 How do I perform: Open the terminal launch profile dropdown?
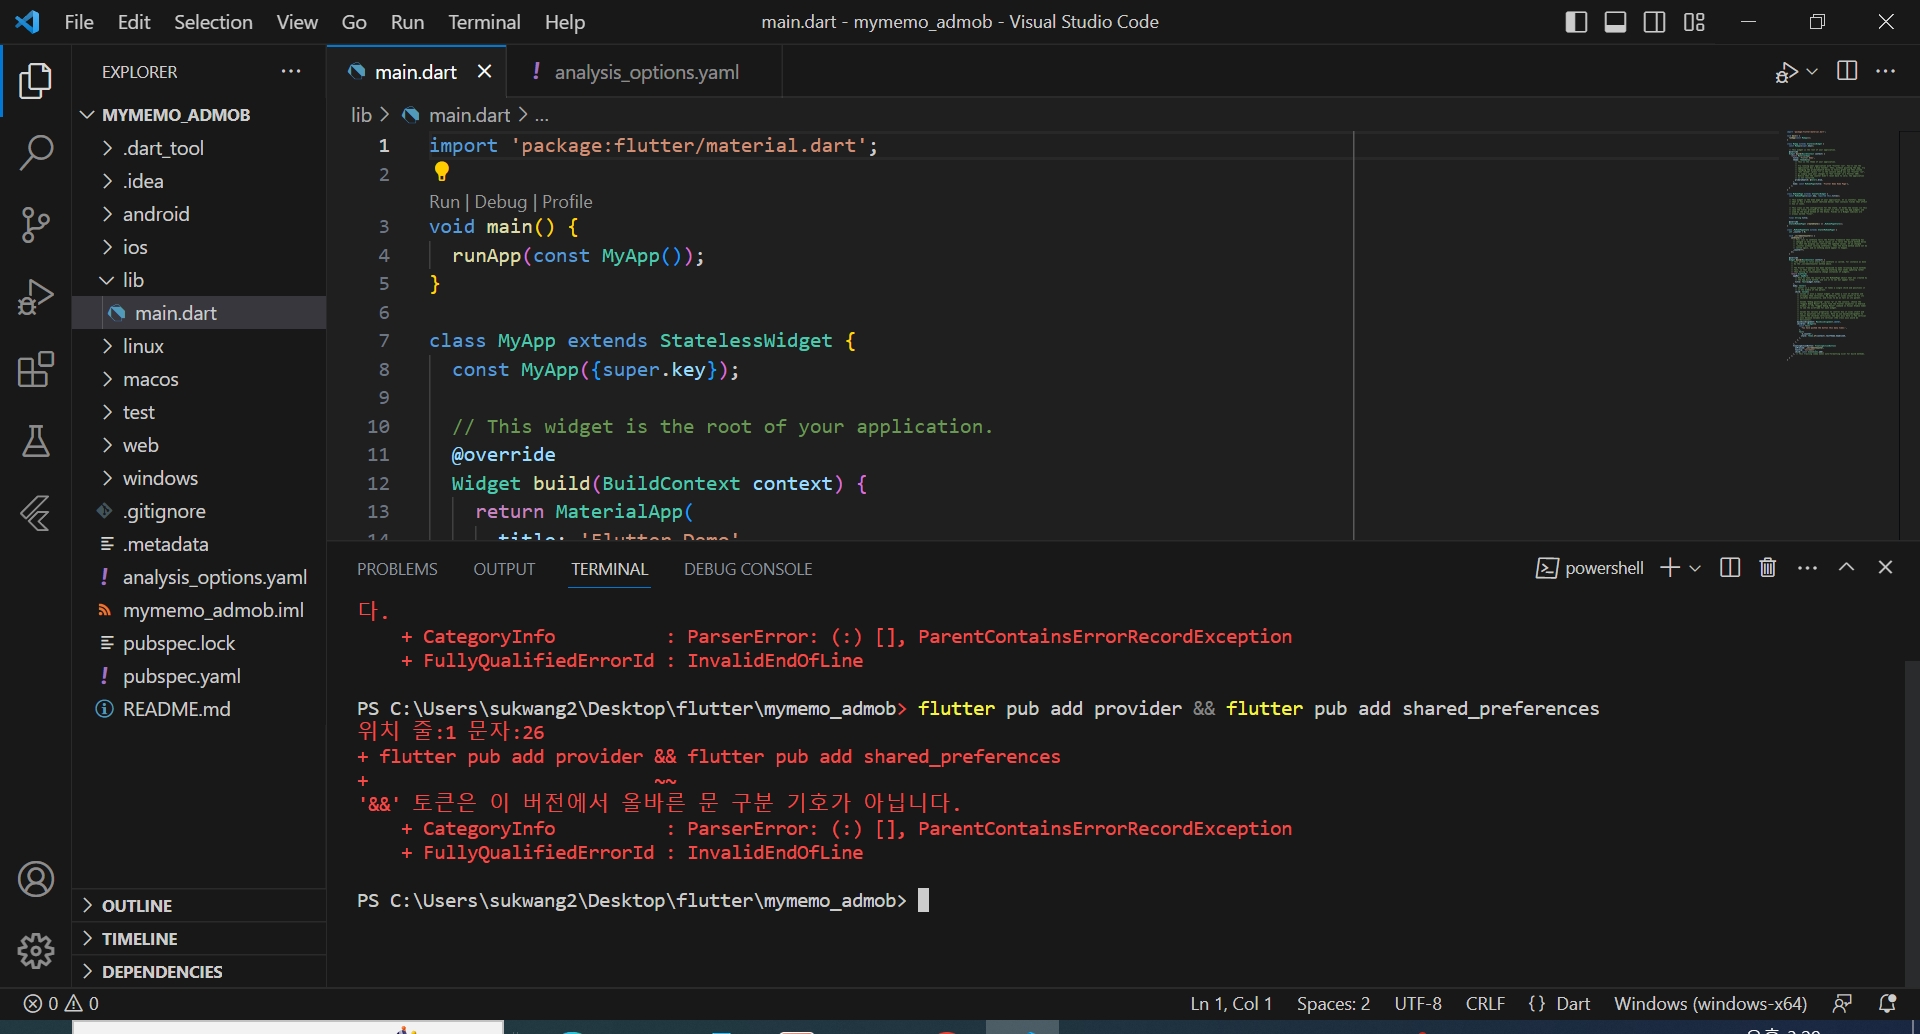point(1695,568)
